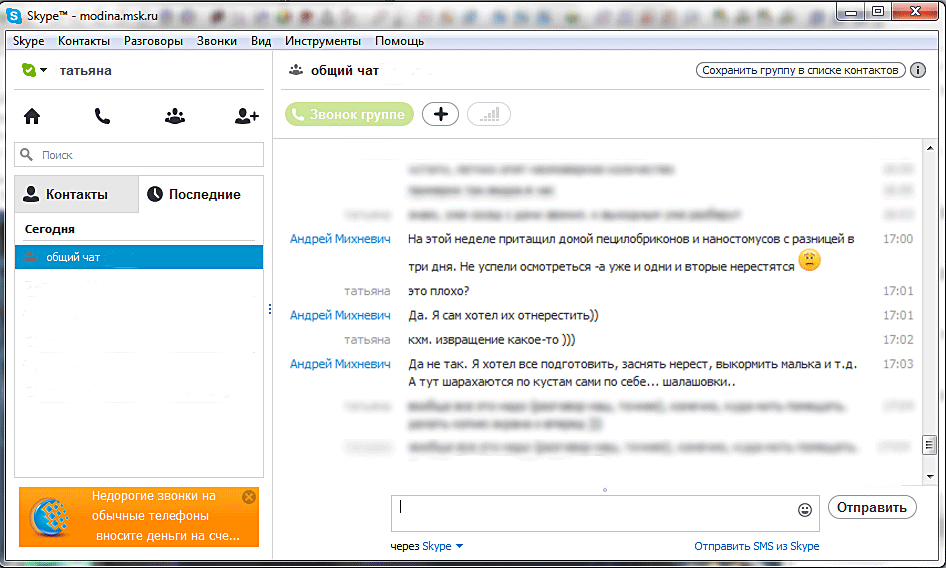
Task: Click the add contact icon
Action: pos(247,116)
